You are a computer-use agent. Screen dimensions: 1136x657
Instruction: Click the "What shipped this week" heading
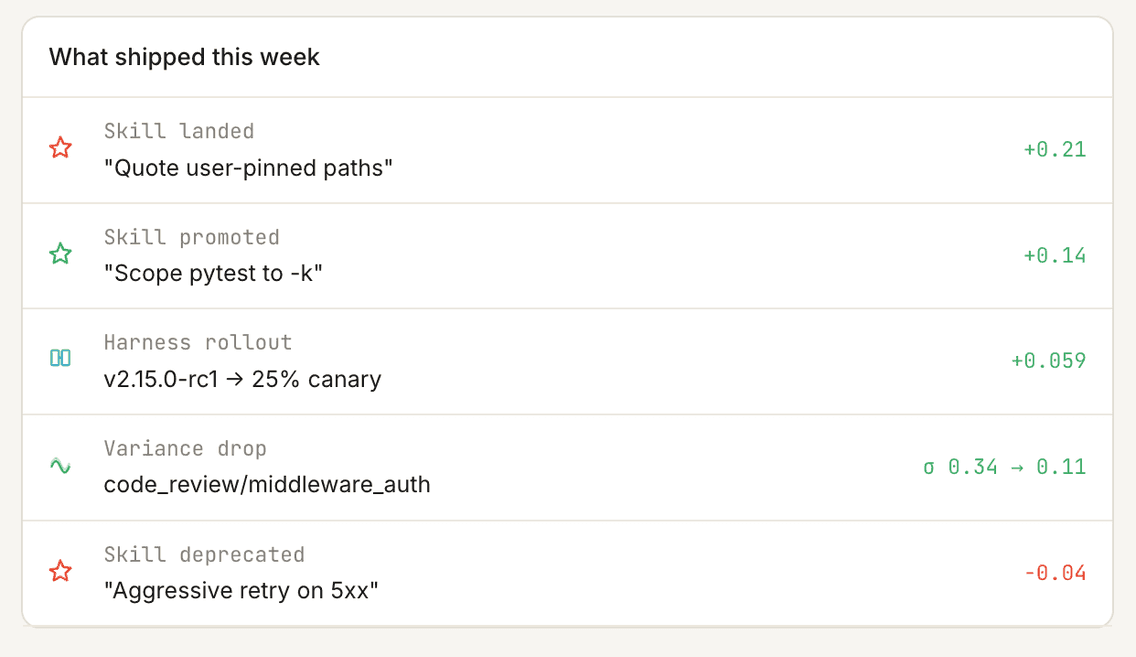[184, 57]
